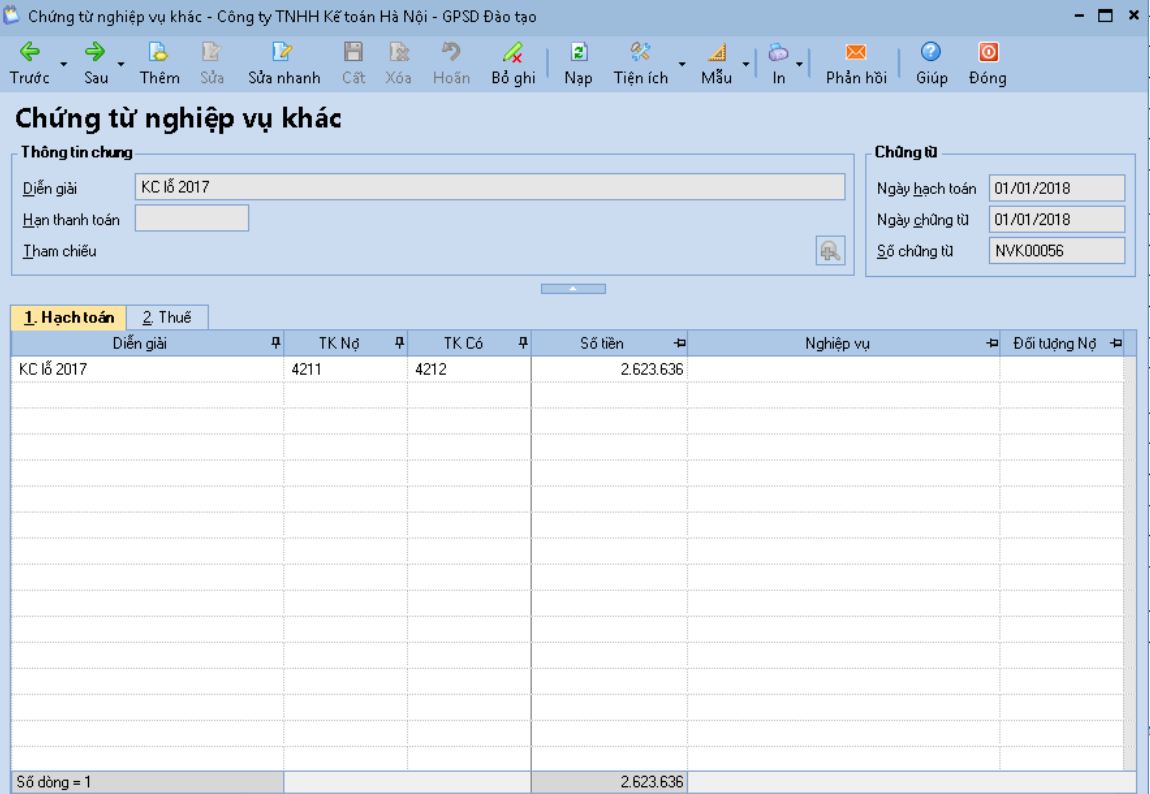
Task: Expand the Tiện ích dropdown arrow
Action: [682, 64]
